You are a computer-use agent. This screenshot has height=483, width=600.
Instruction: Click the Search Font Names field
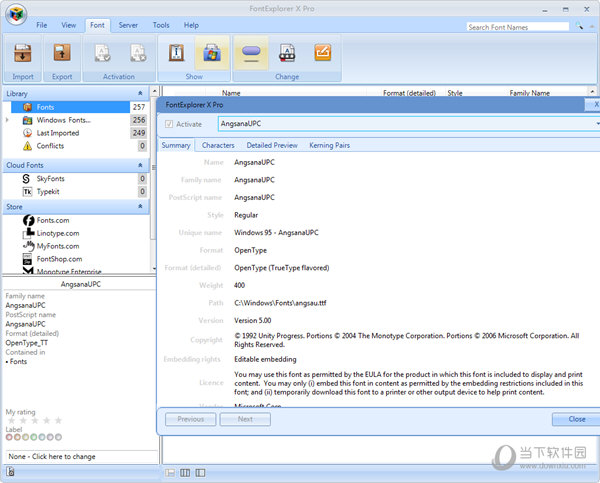pos(518,27)
